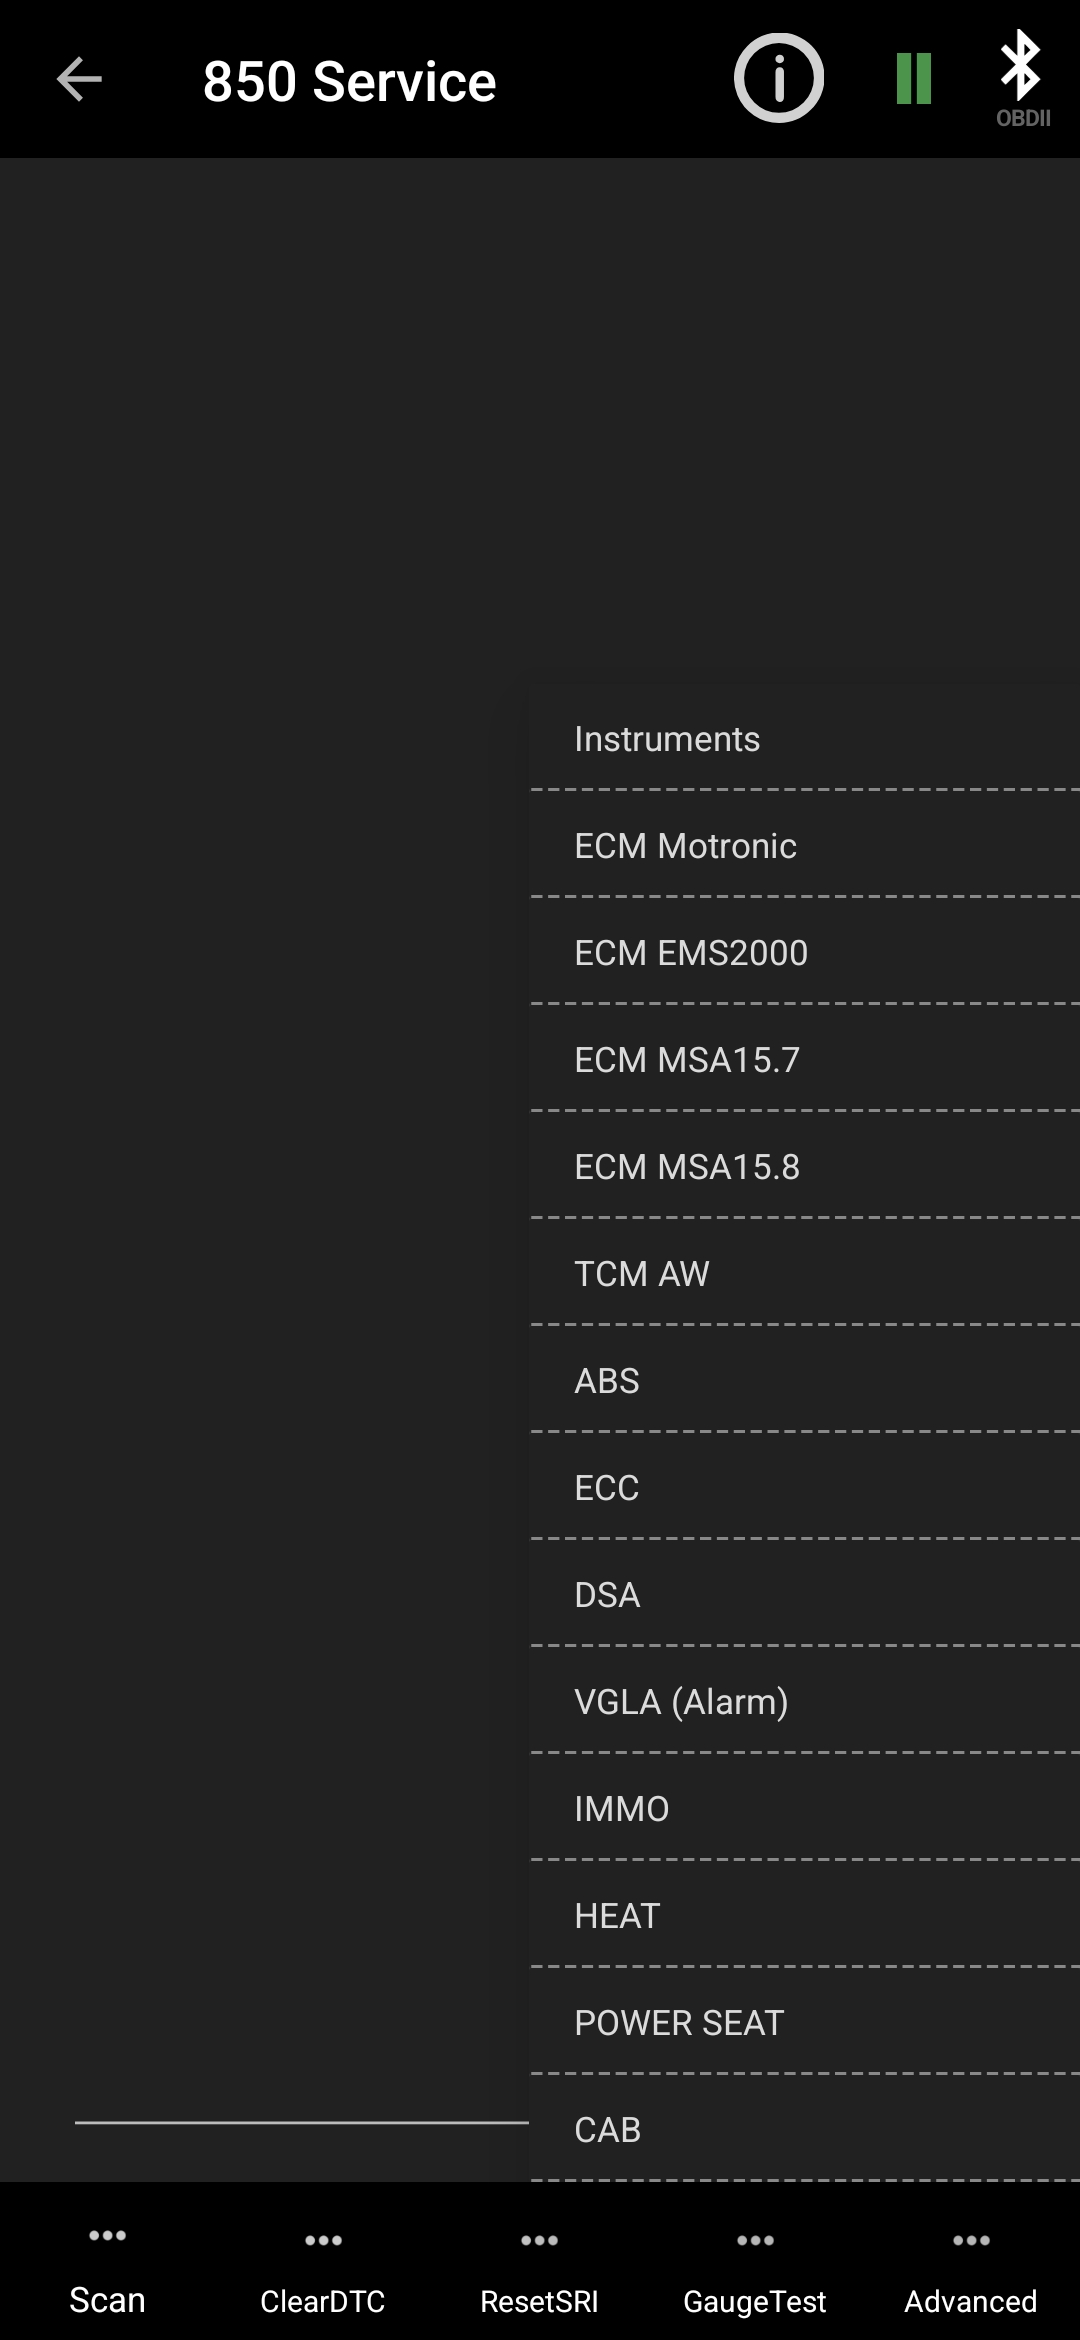Select Instruments from the list
Viewport: 1080px width, 2340px height.
coord(667,739)
